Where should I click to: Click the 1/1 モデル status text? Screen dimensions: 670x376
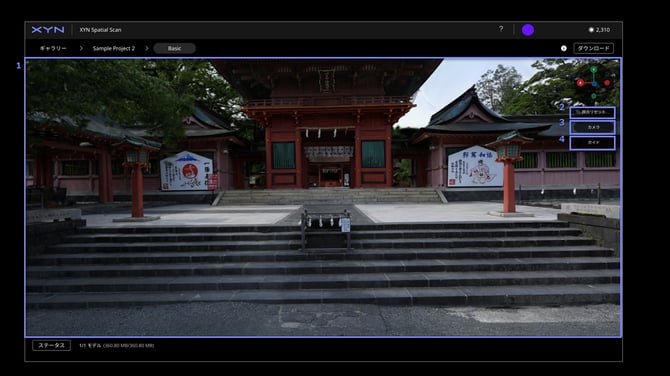click(x=116, y=345)
